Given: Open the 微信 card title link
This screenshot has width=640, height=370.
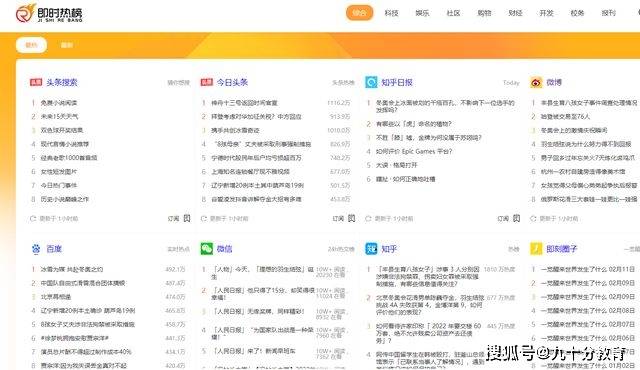Looking at the screenshot, I should pyautogui.click(x=224, y=249).
